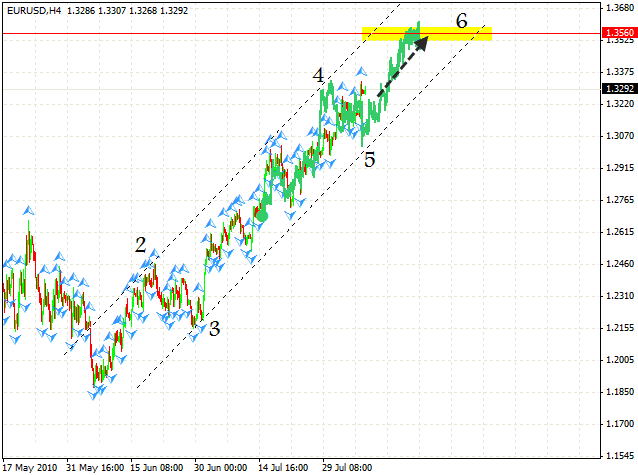Click the 1.2005 price axis label

pyautogui.click(x=620, y=360)
